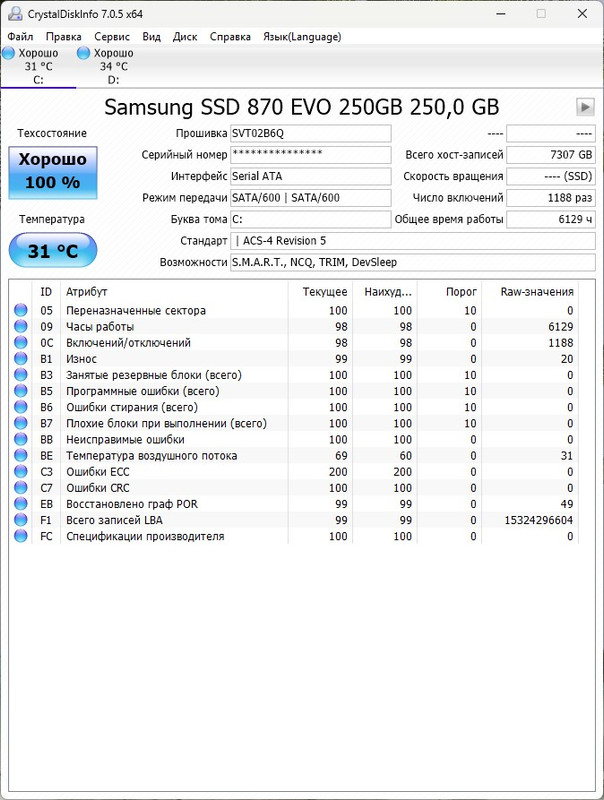This screenshot has height=800, width=604.
Task: Click the Буква тома field C:
Action: click(x=311, y=219)
